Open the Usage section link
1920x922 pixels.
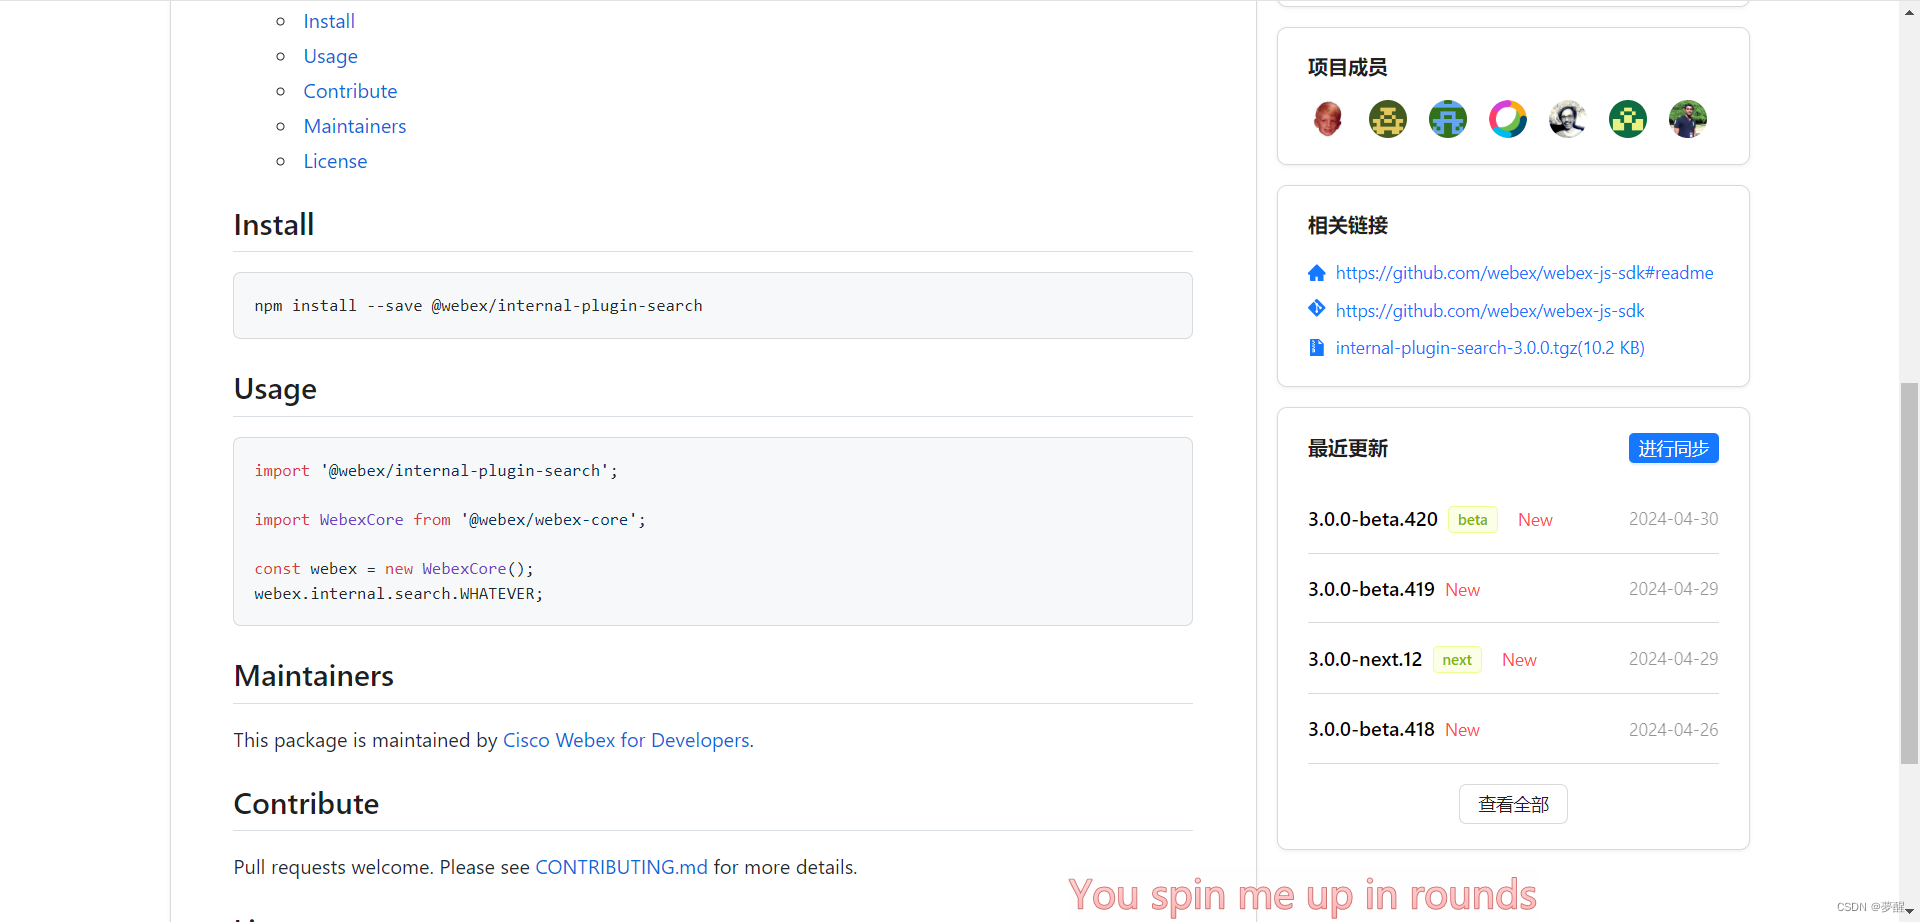330,56
